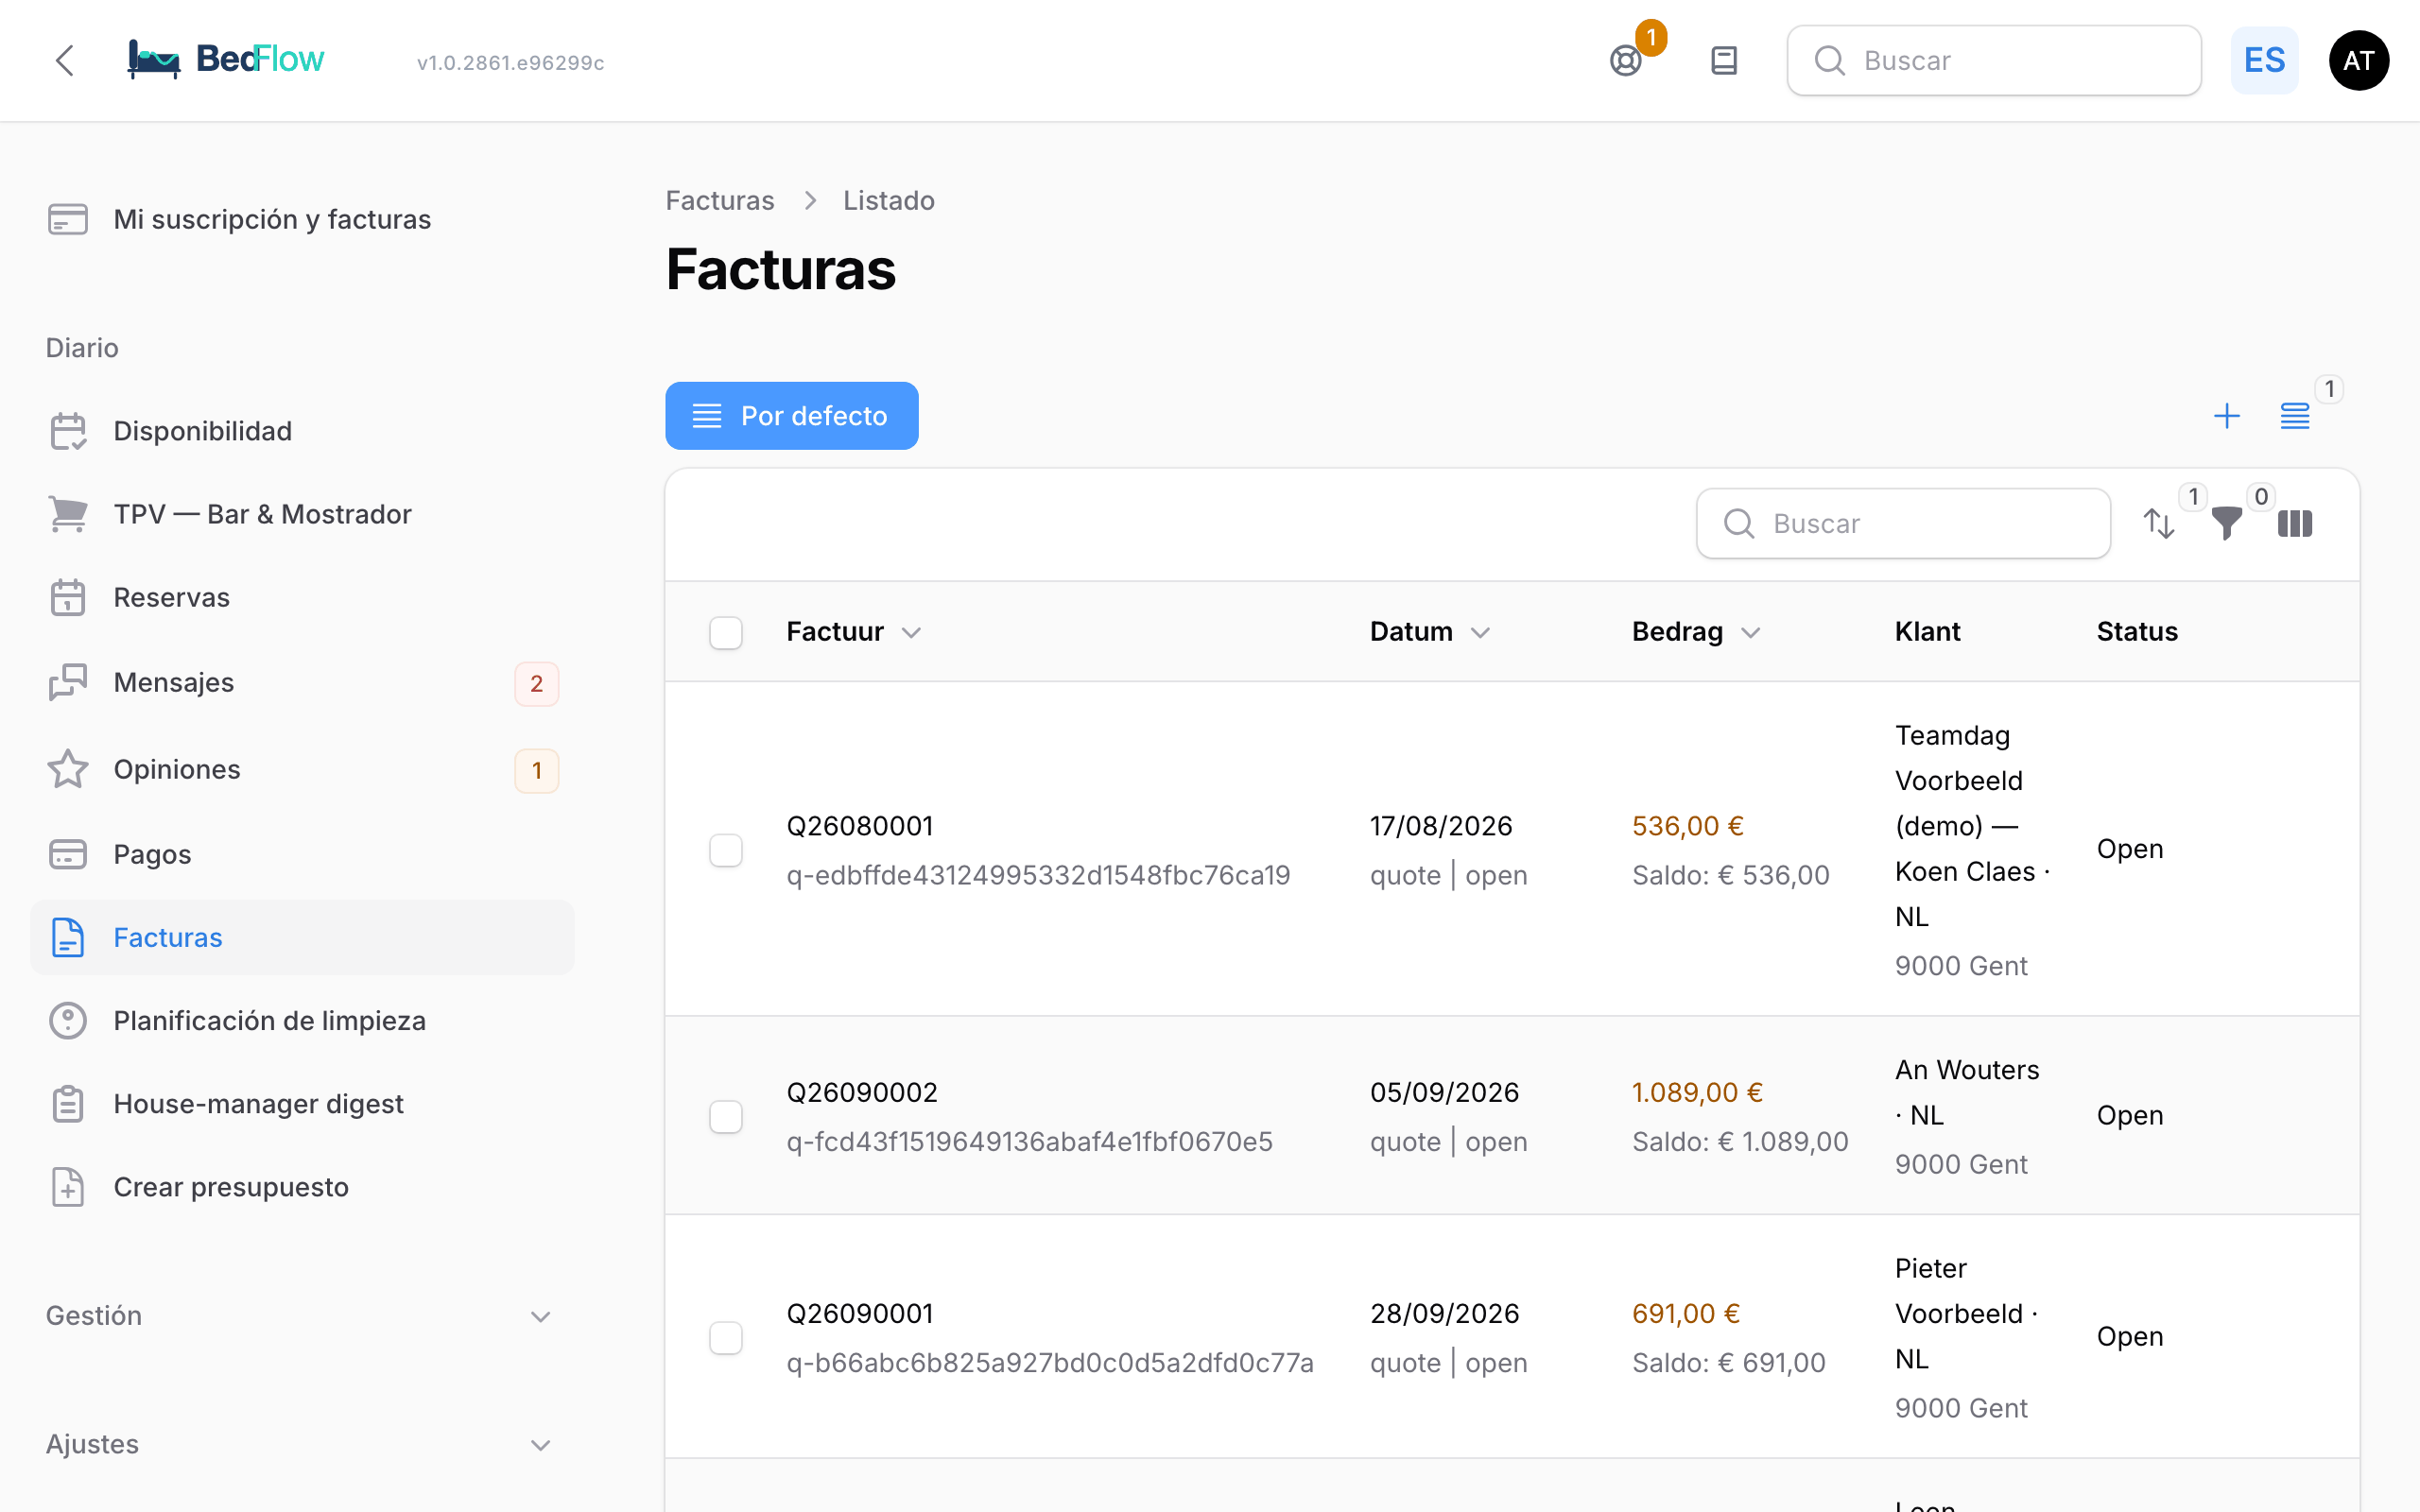
Task: Expand the Ajustes sidebar section
Action: coord(299,1444)
